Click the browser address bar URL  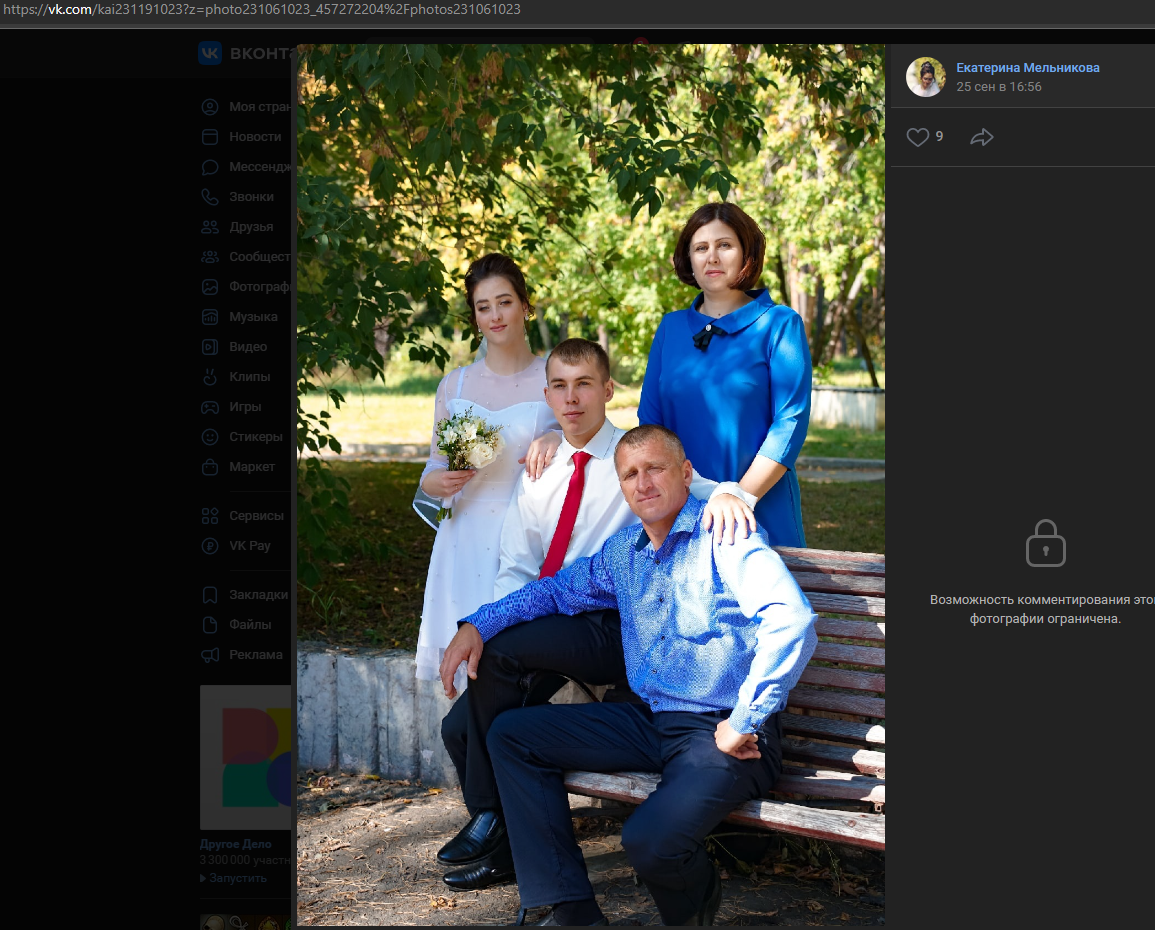coord(261,10)
